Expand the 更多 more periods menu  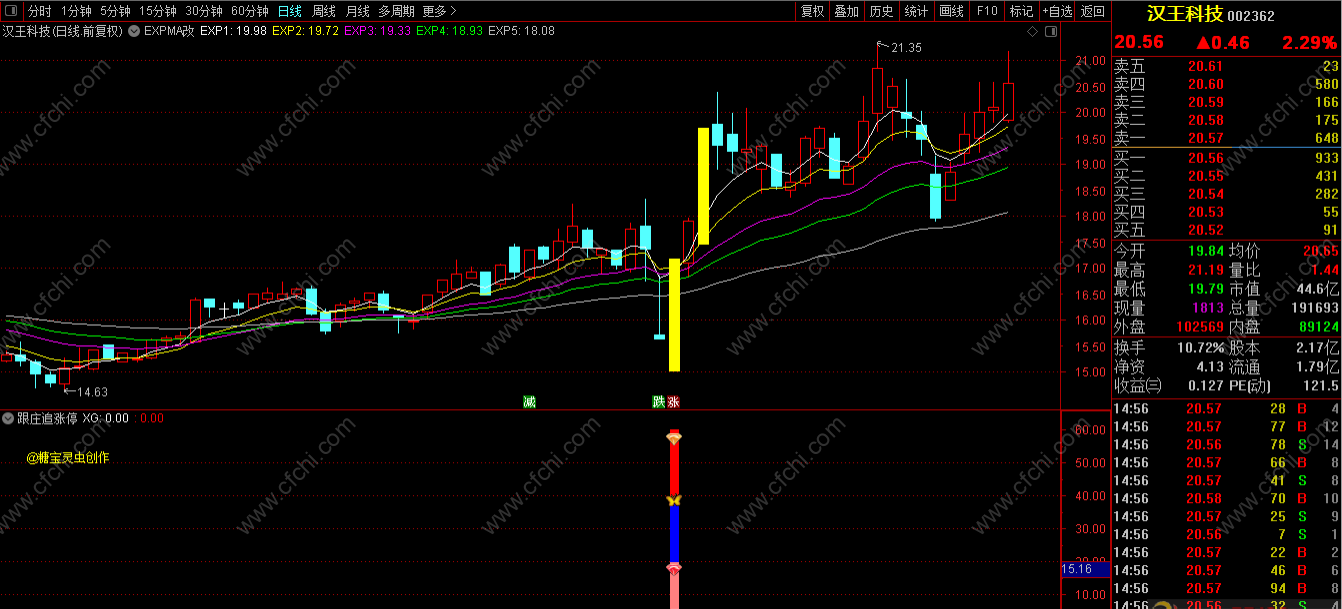point(438,11)
